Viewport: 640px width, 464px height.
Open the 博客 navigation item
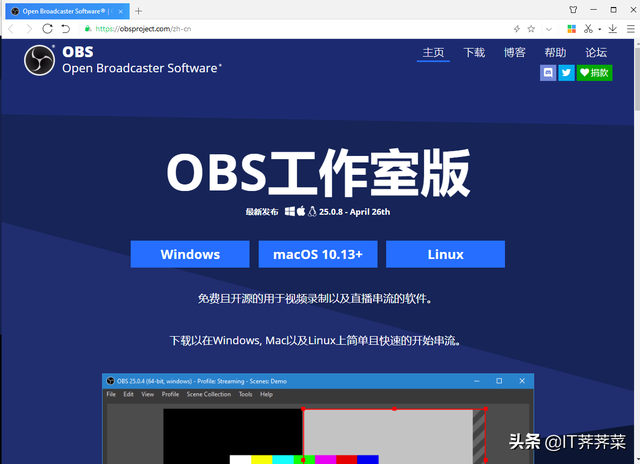[514, 52]
